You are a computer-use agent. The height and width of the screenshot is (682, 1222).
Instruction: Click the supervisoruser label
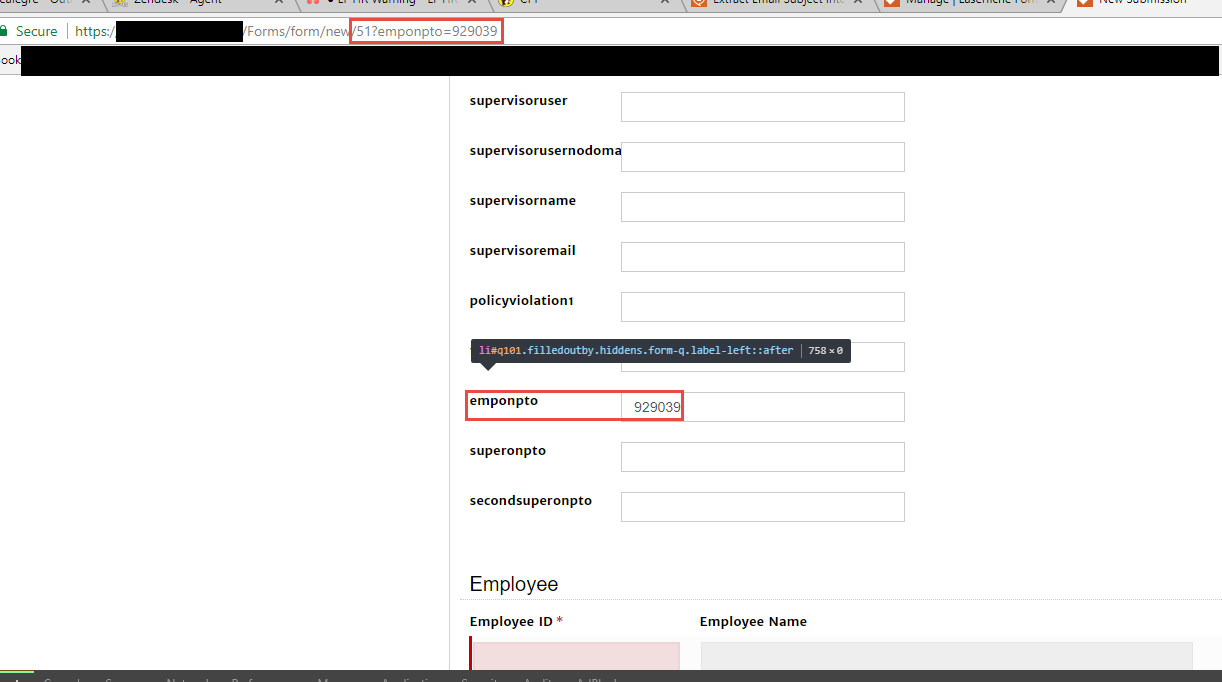[x=519, y=101]
